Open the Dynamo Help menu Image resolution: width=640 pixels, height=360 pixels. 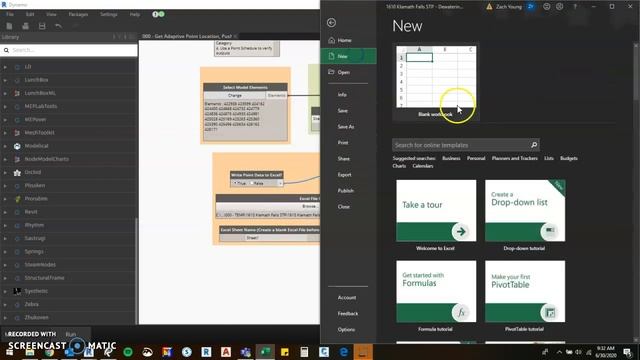click(x=135, y=14)
